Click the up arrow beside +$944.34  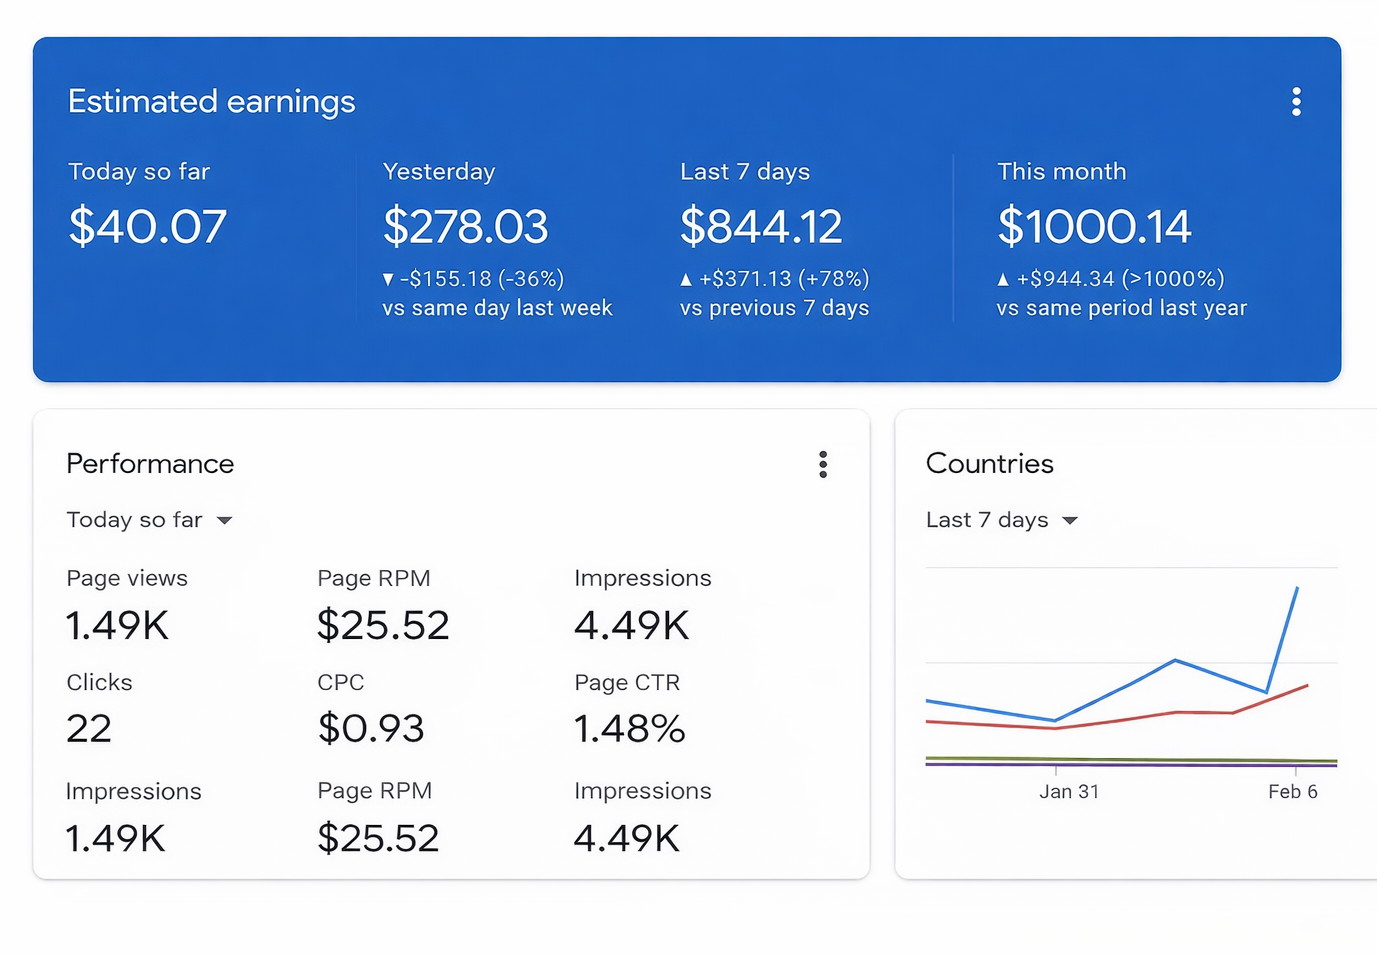1003,280
